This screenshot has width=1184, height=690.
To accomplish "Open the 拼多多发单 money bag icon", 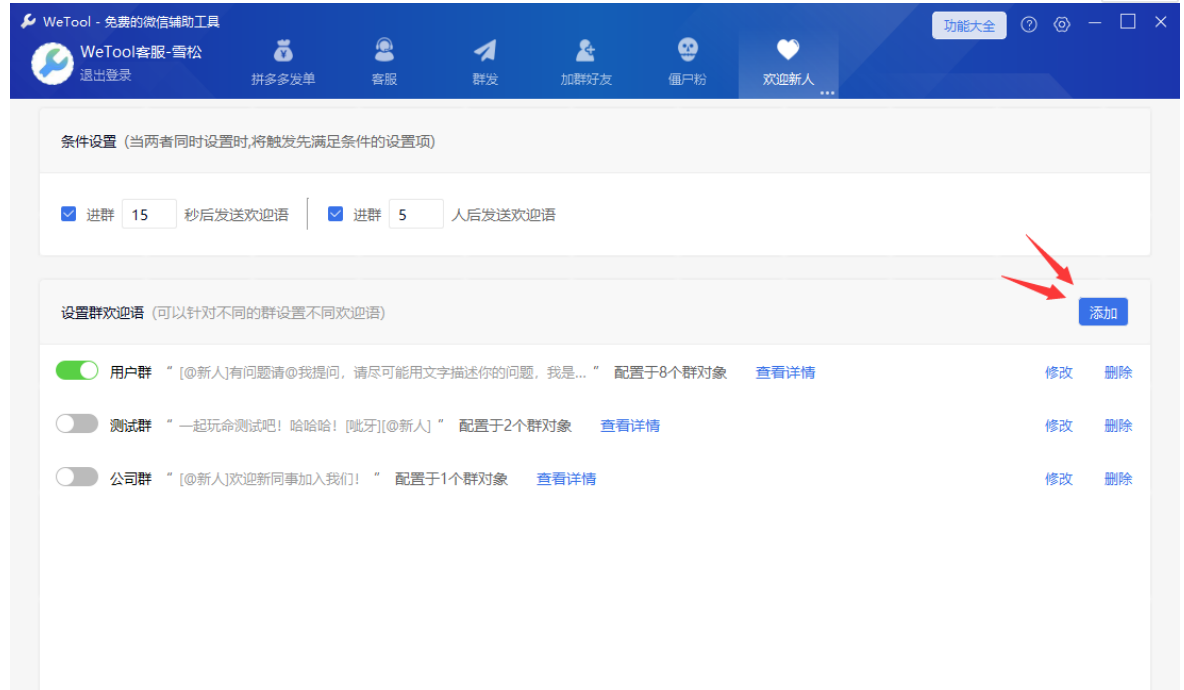I will pyautogui.click(x=283, y=51).
